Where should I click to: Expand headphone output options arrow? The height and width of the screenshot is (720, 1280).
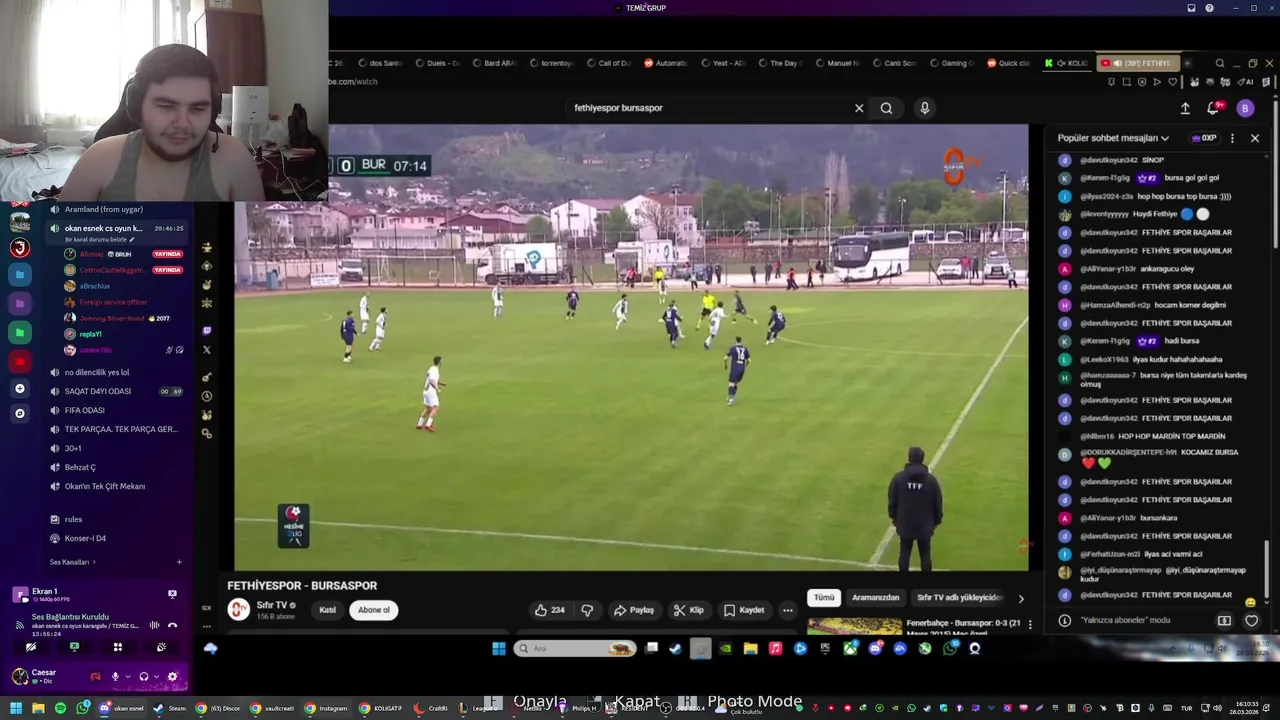pos(156,677)
